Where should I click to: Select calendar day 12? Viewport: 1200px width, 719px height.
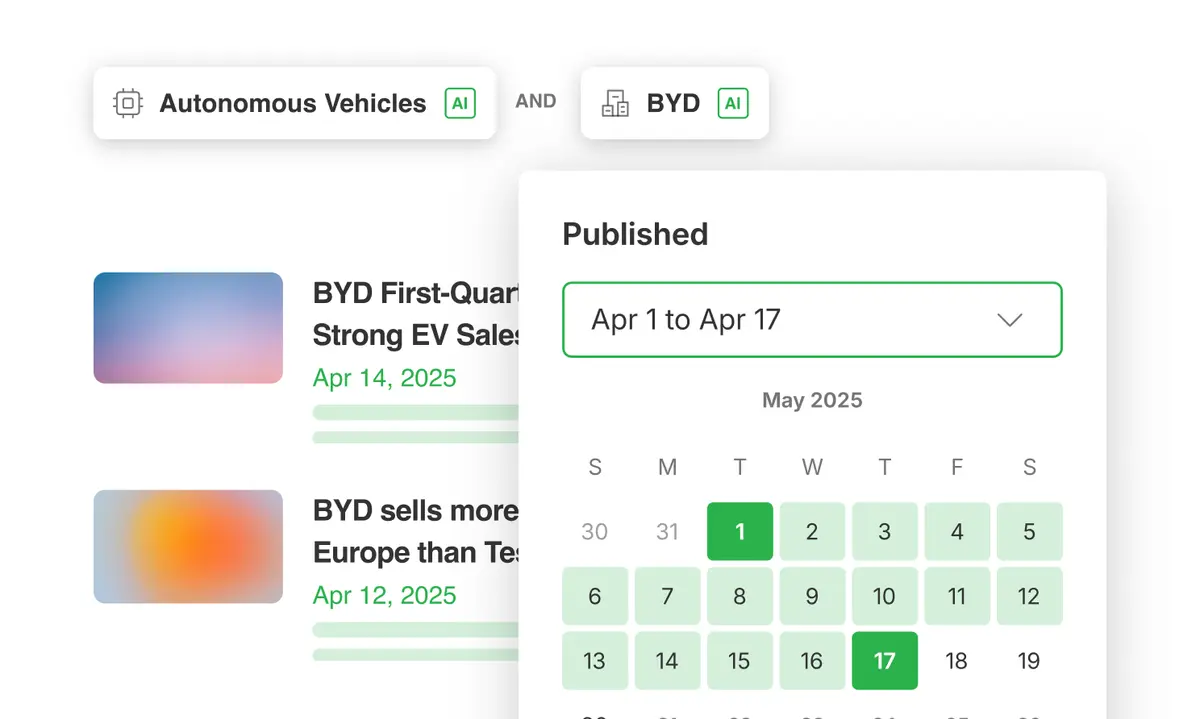click(1029, 596)
